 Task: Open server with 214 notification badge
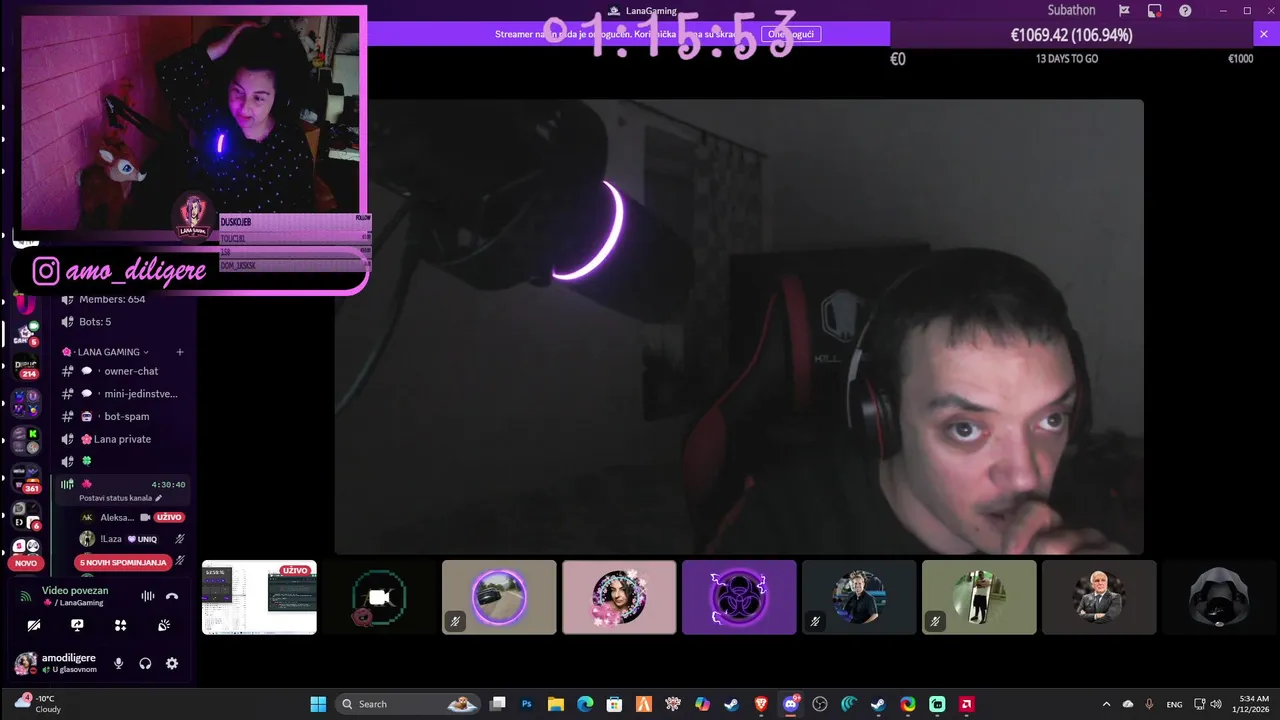[26, 367]
